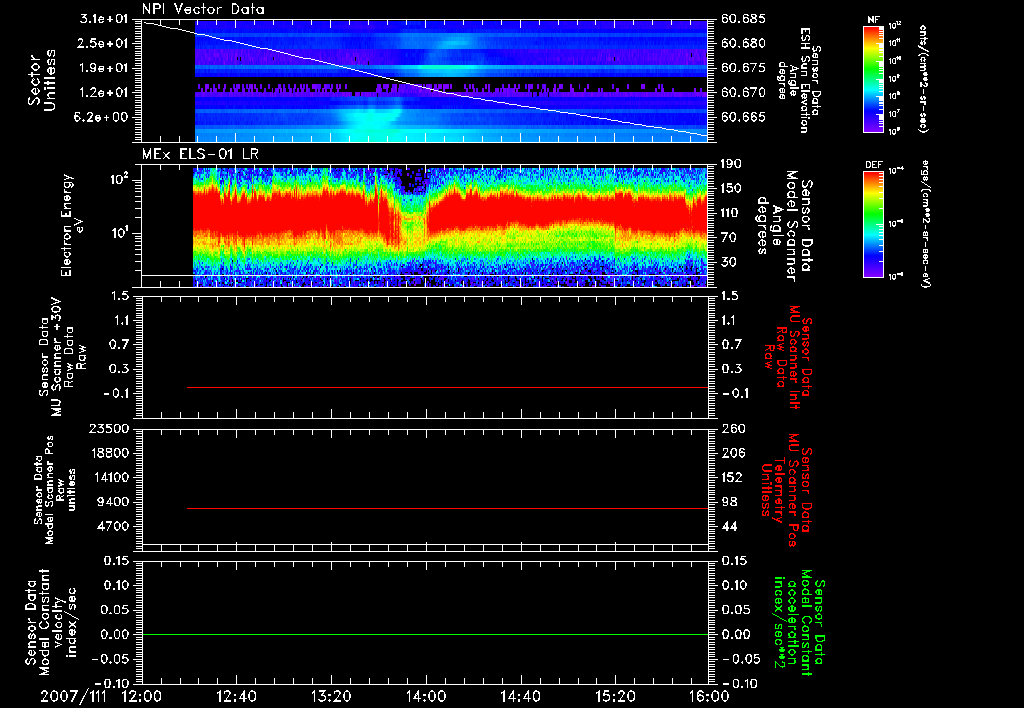Click the '12:40' time tick label
Viewport: 1024px width, 708px height.
tap(236, 696)
